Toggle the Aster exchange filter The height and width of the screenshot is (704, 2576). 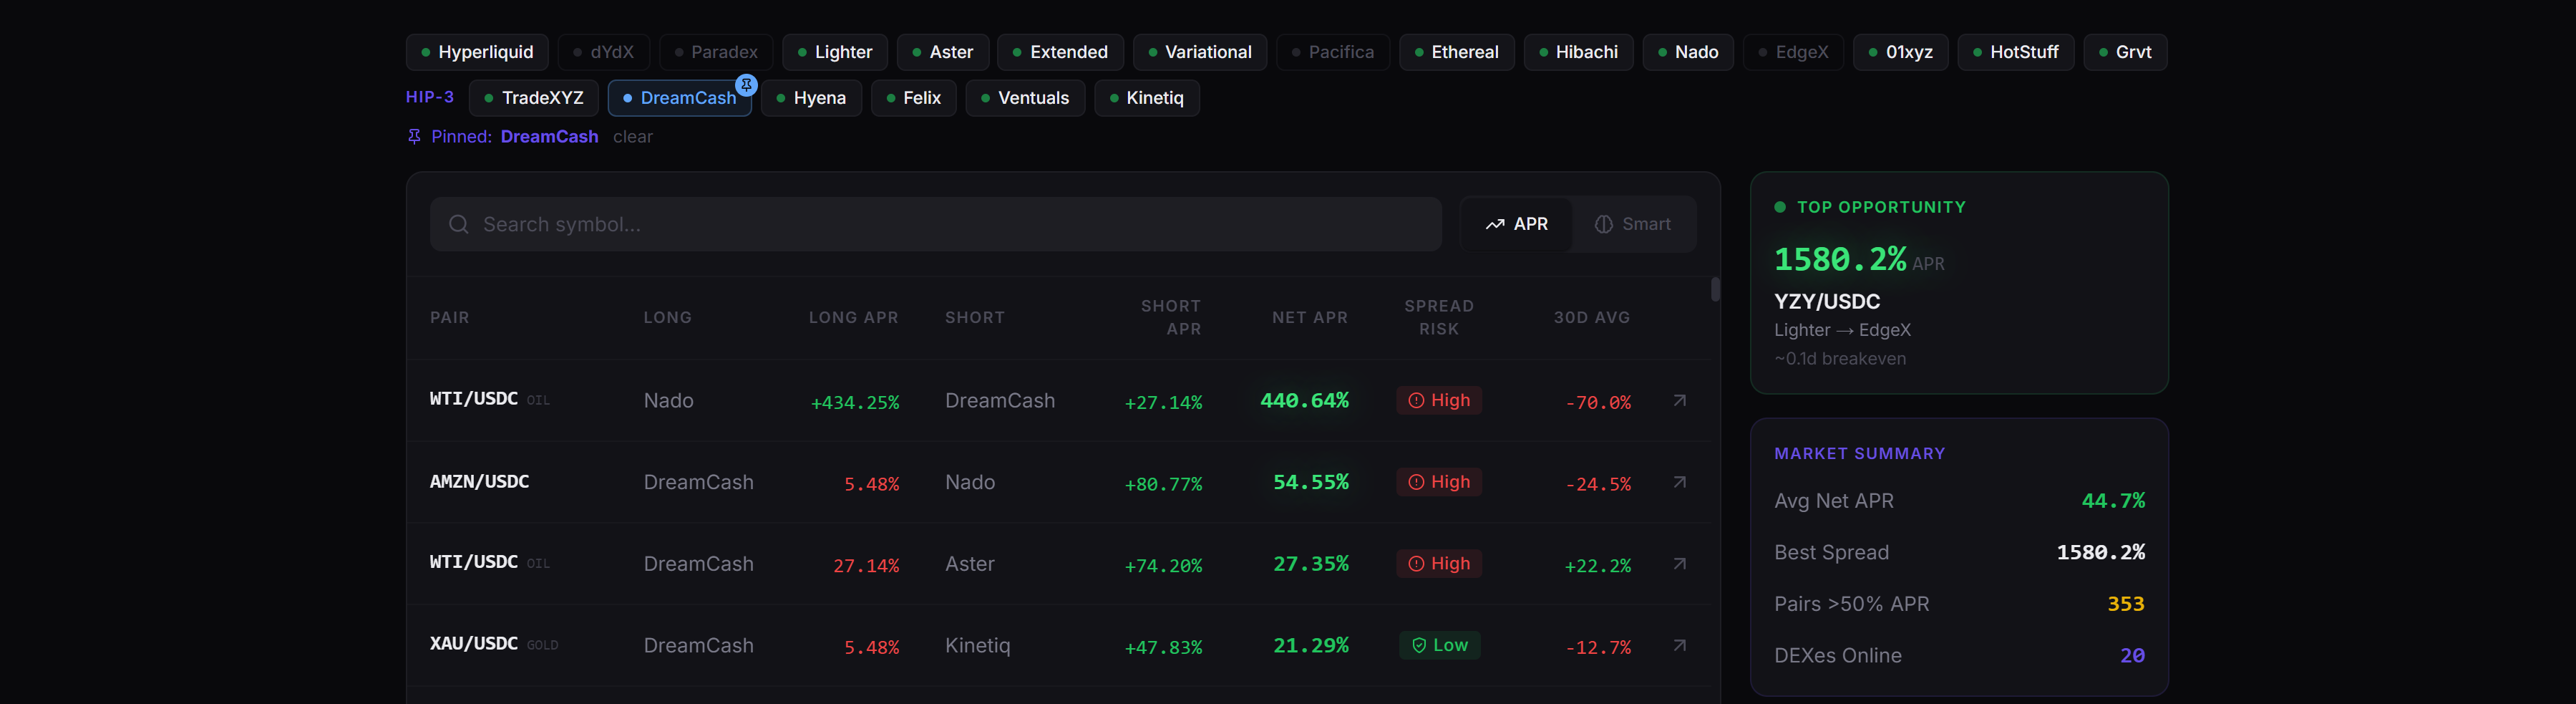[x=943, y=52]
